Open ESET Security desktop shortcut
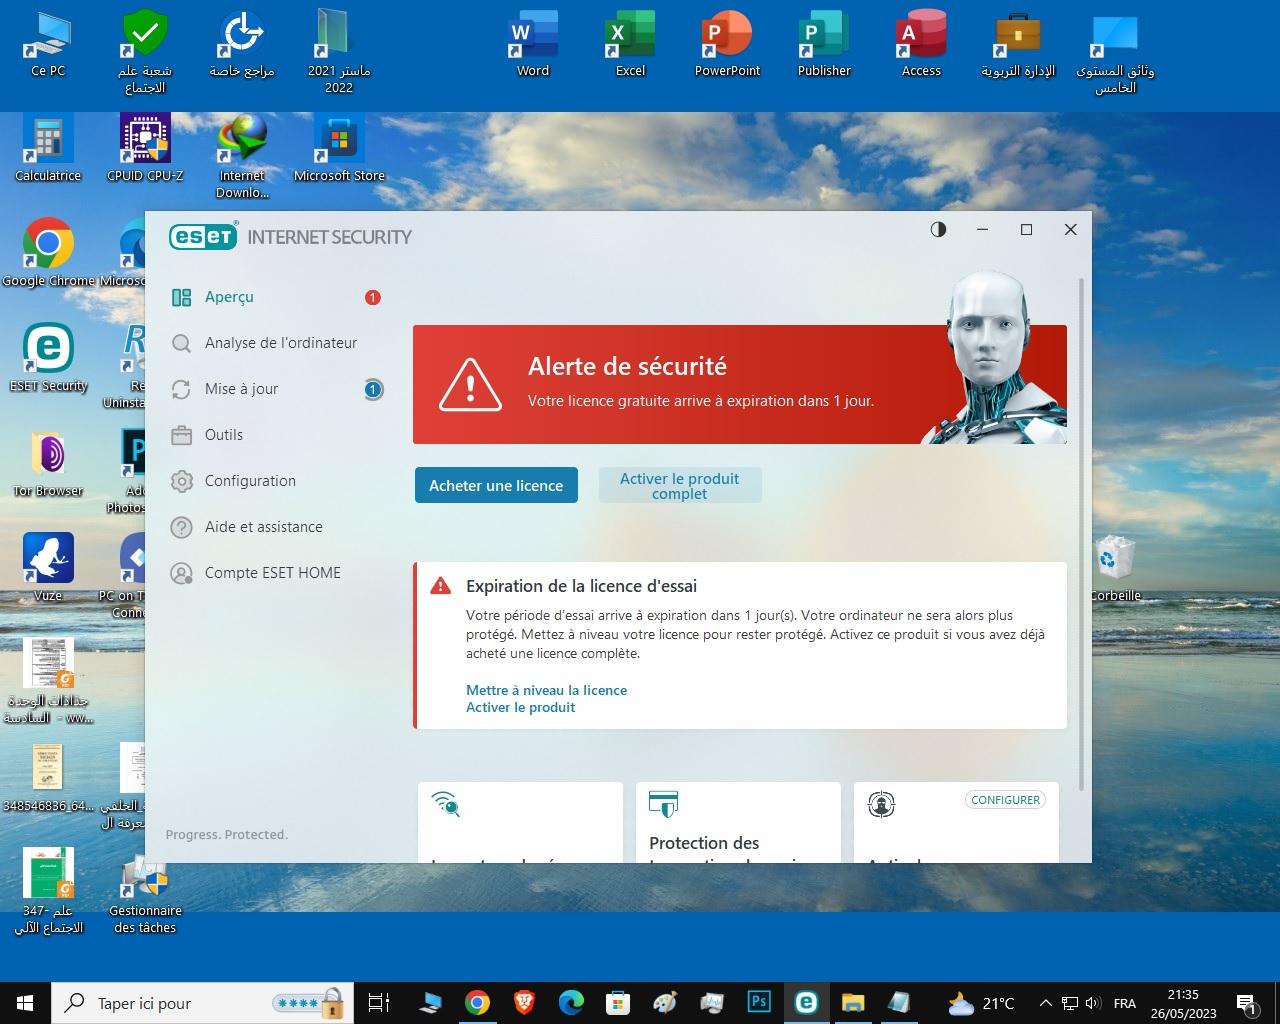 coord(48,359)
